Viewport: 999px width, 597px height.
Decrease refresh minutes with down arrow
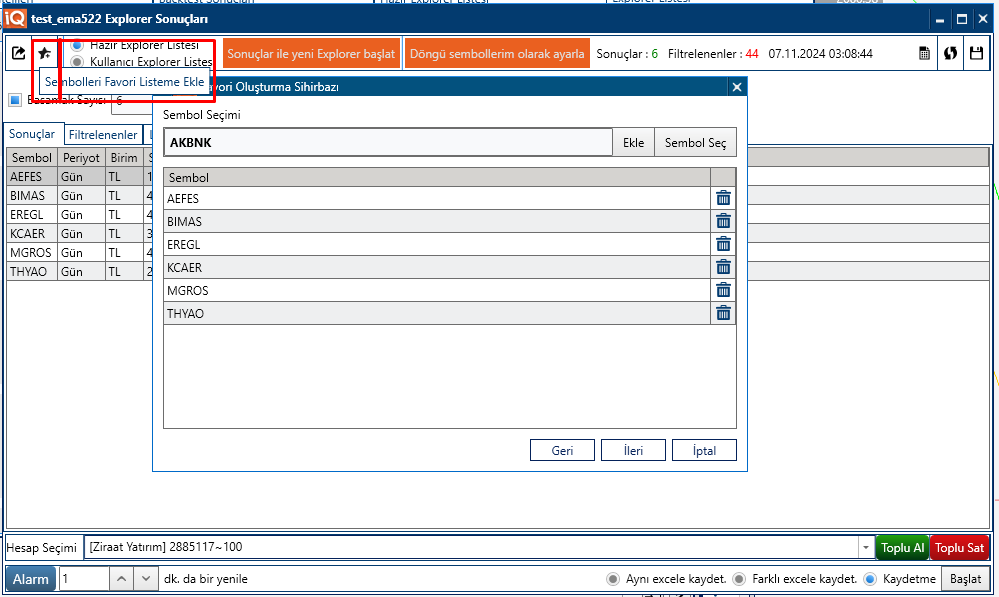coord(146,579)
